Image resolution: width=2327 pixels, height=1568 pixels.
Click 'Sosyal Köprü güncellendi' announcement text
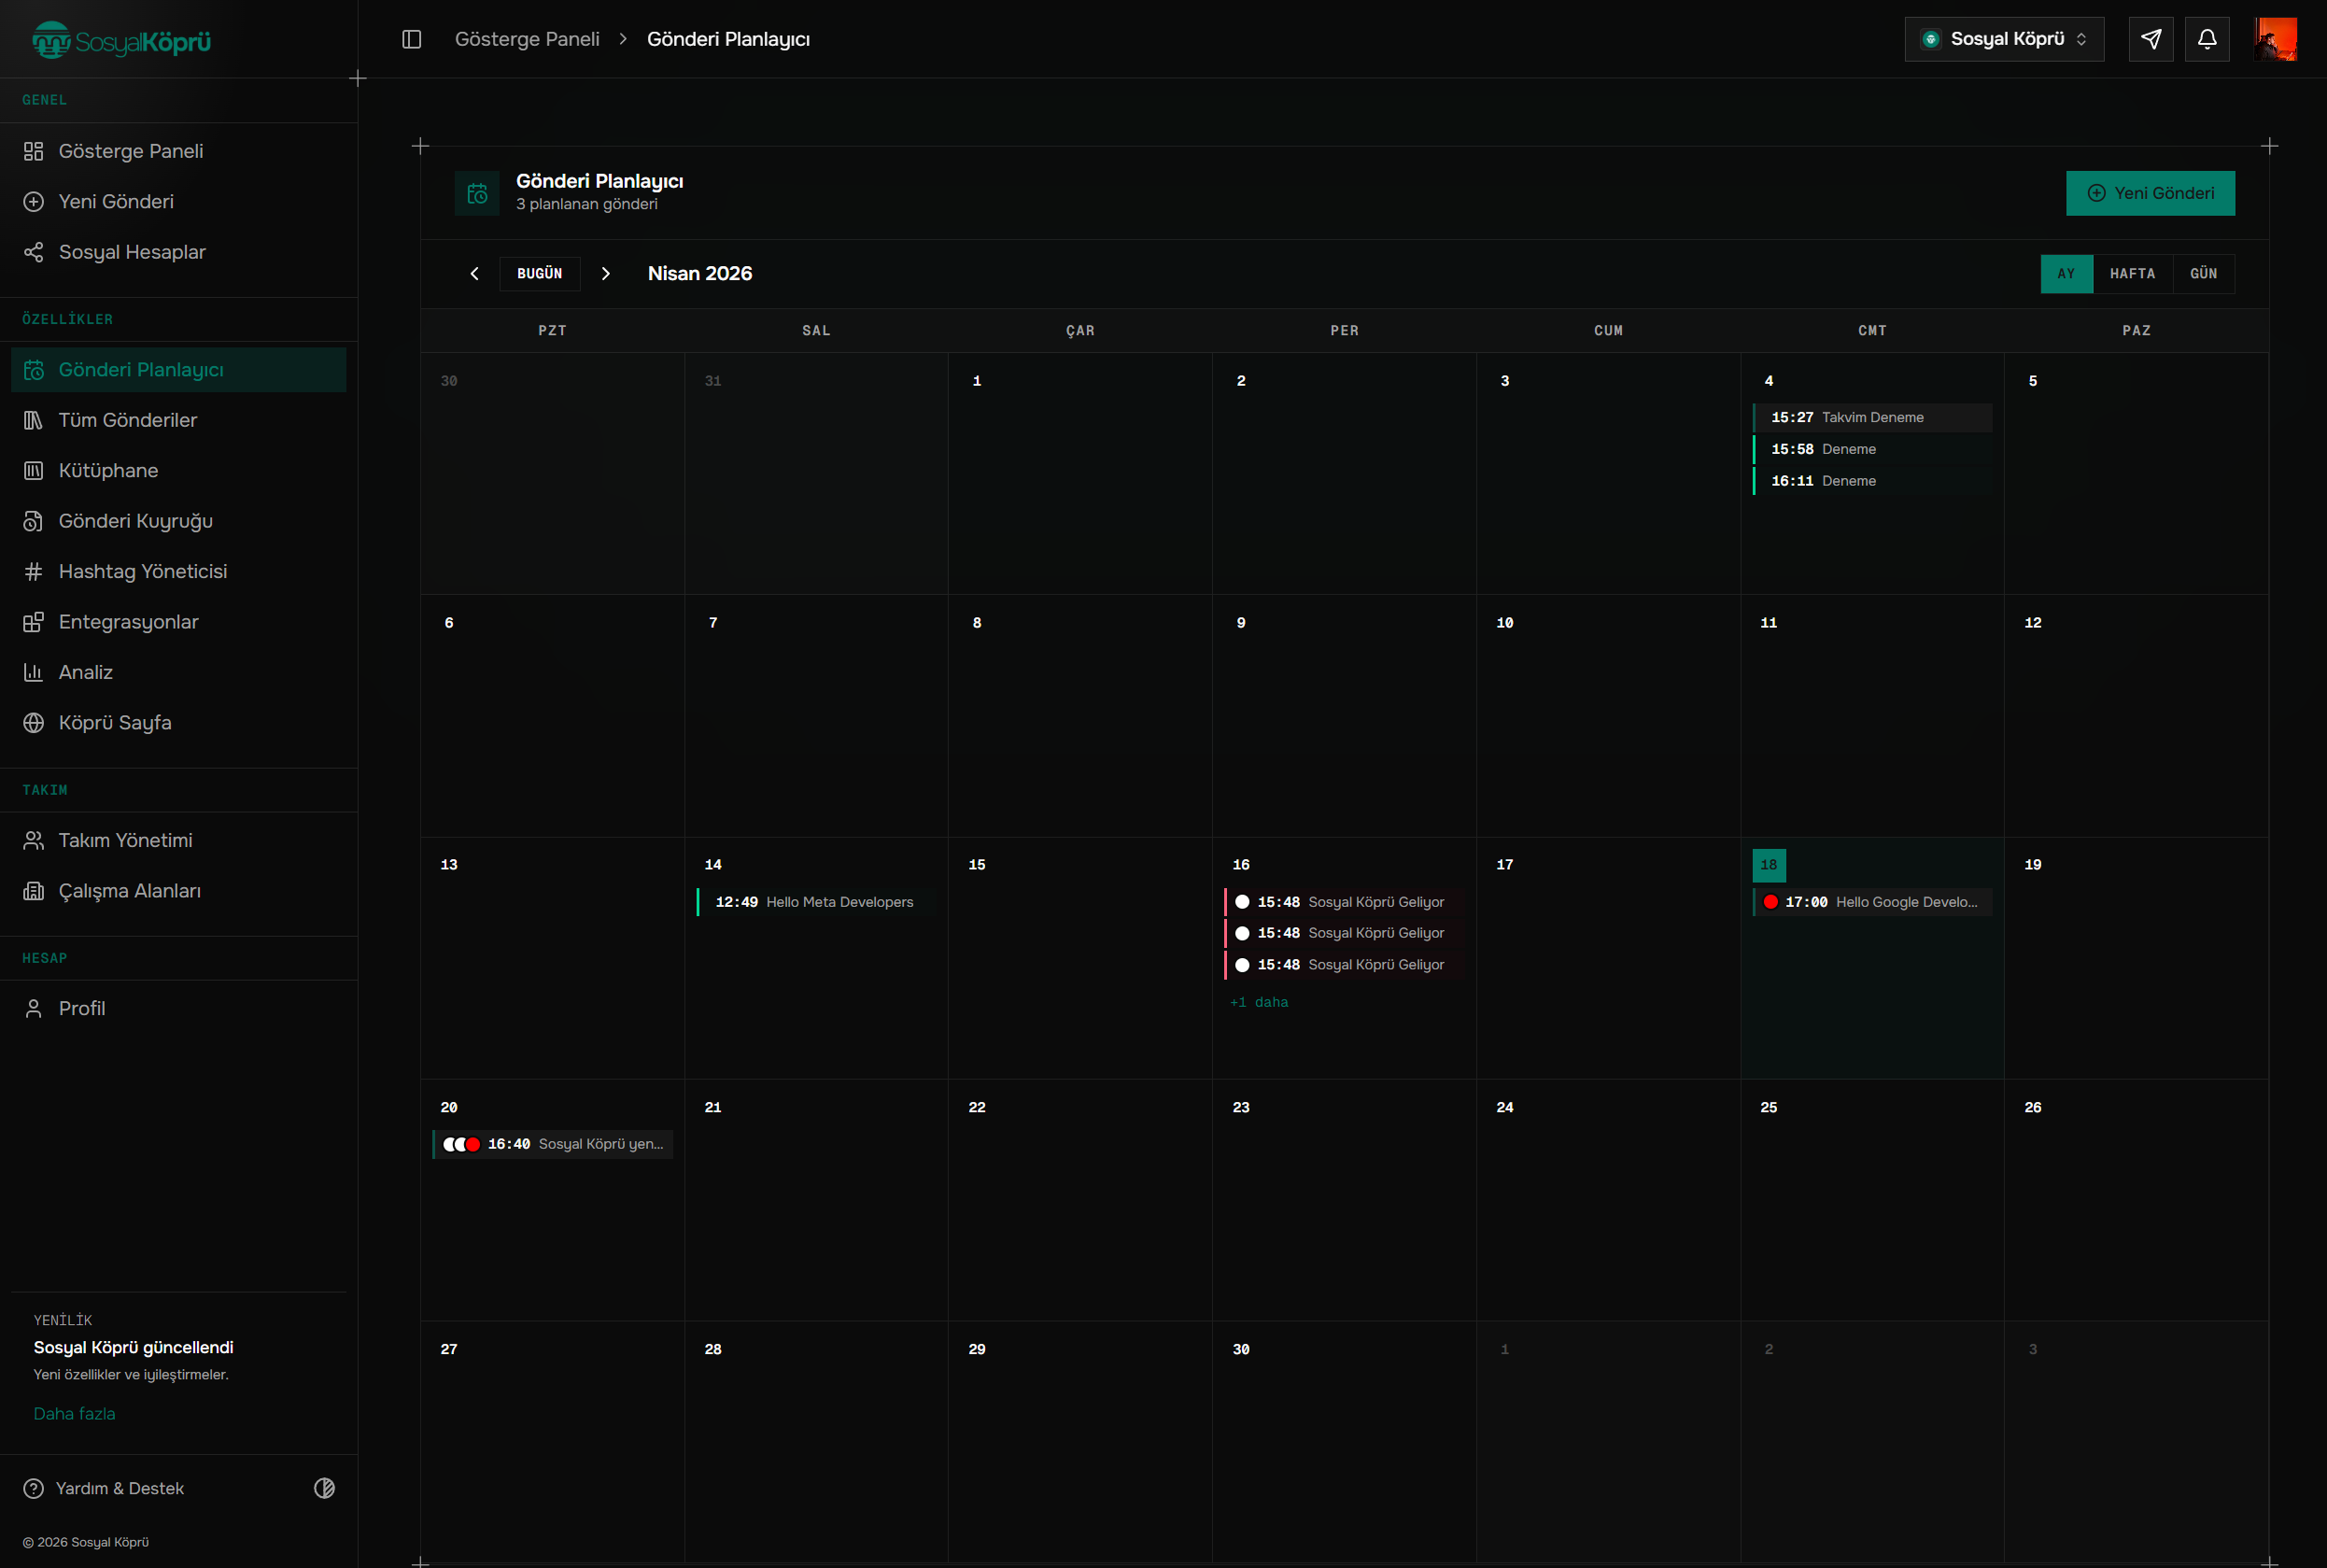[134, 1348]
